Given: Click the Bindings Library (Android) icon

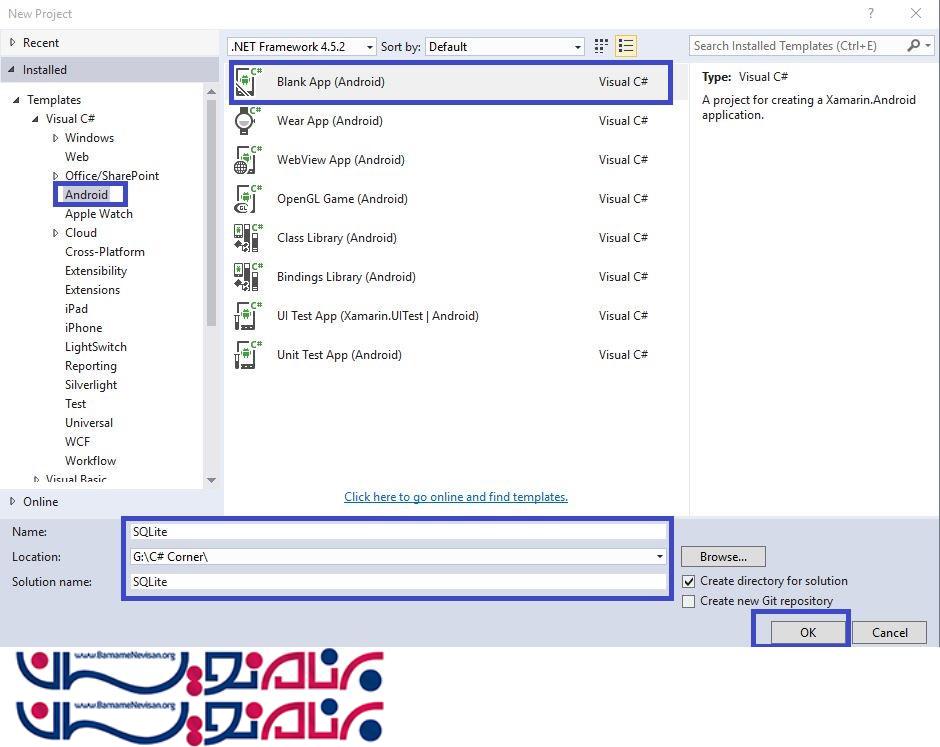Looking at the screenshot, I should [246, 277].
